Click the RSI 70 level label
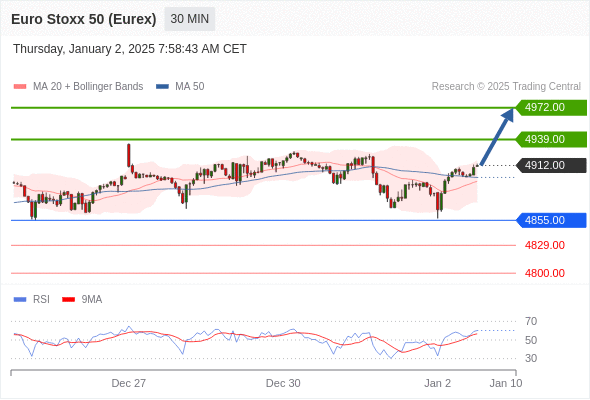Screen dimensions: 590x400 tap(531, 321)
